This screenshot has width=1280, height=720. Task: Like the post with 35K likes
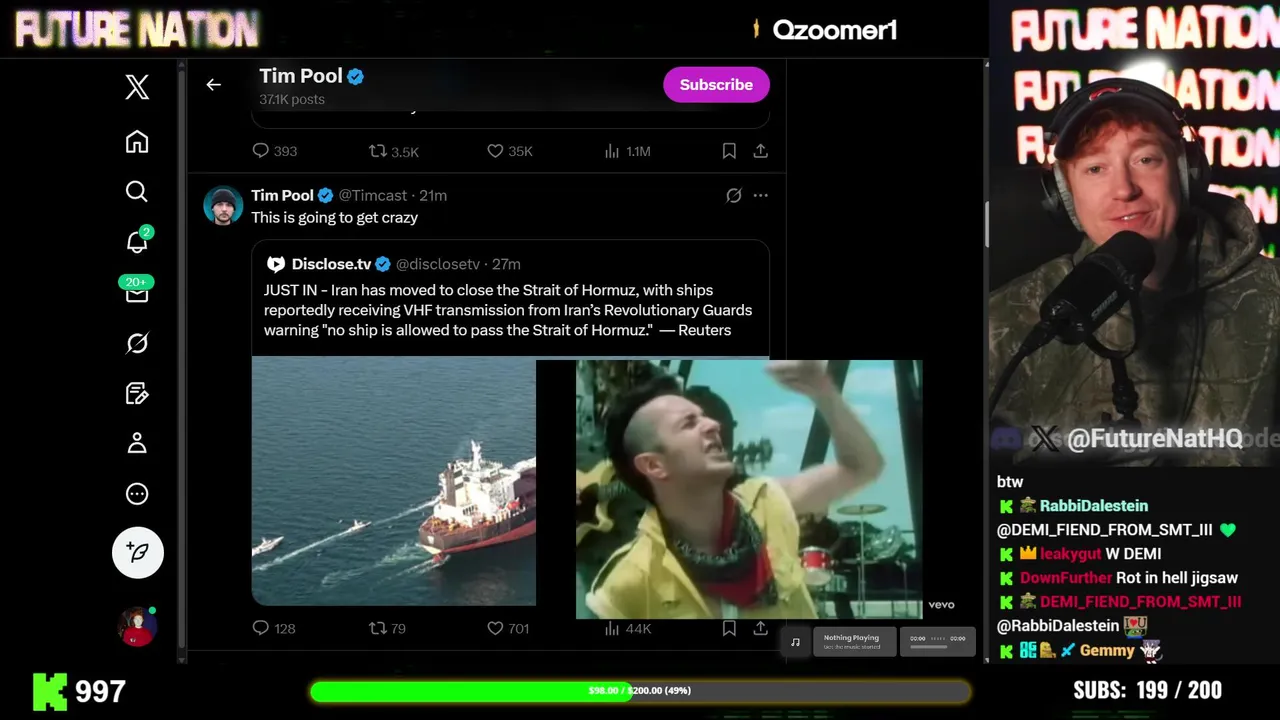[509, 151]
